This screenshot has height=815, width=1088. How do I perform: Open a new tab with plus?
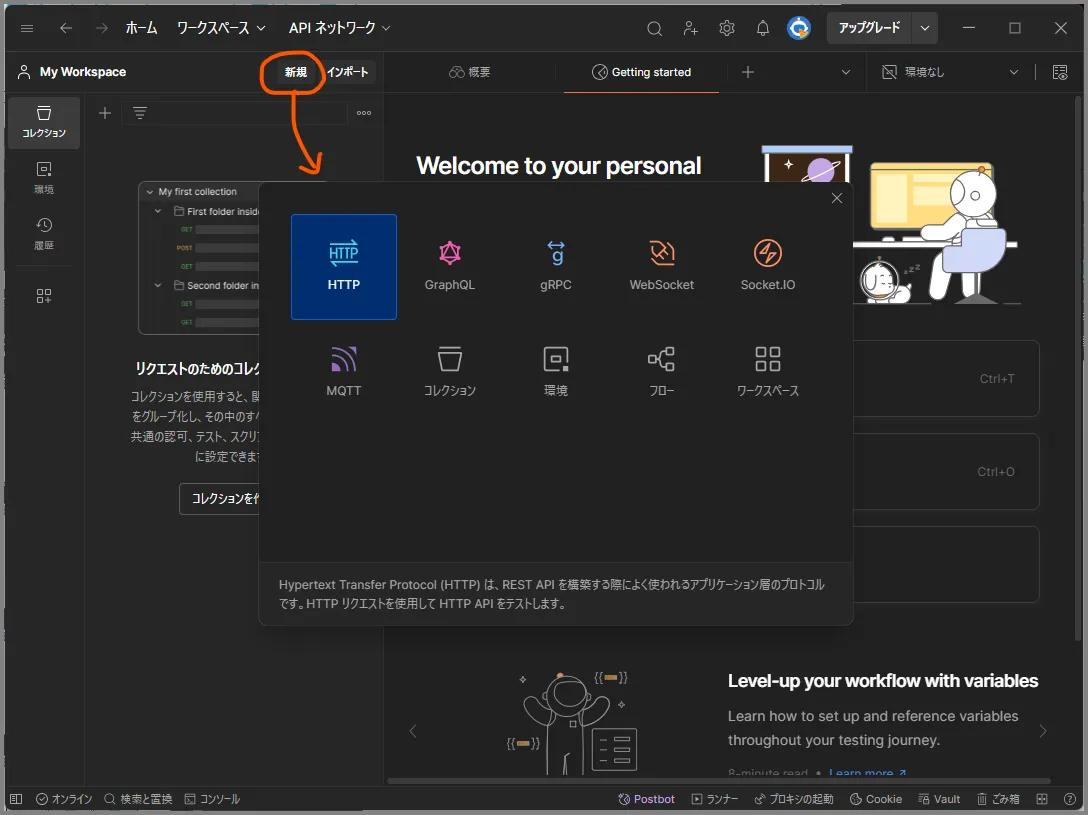point(748,72)
